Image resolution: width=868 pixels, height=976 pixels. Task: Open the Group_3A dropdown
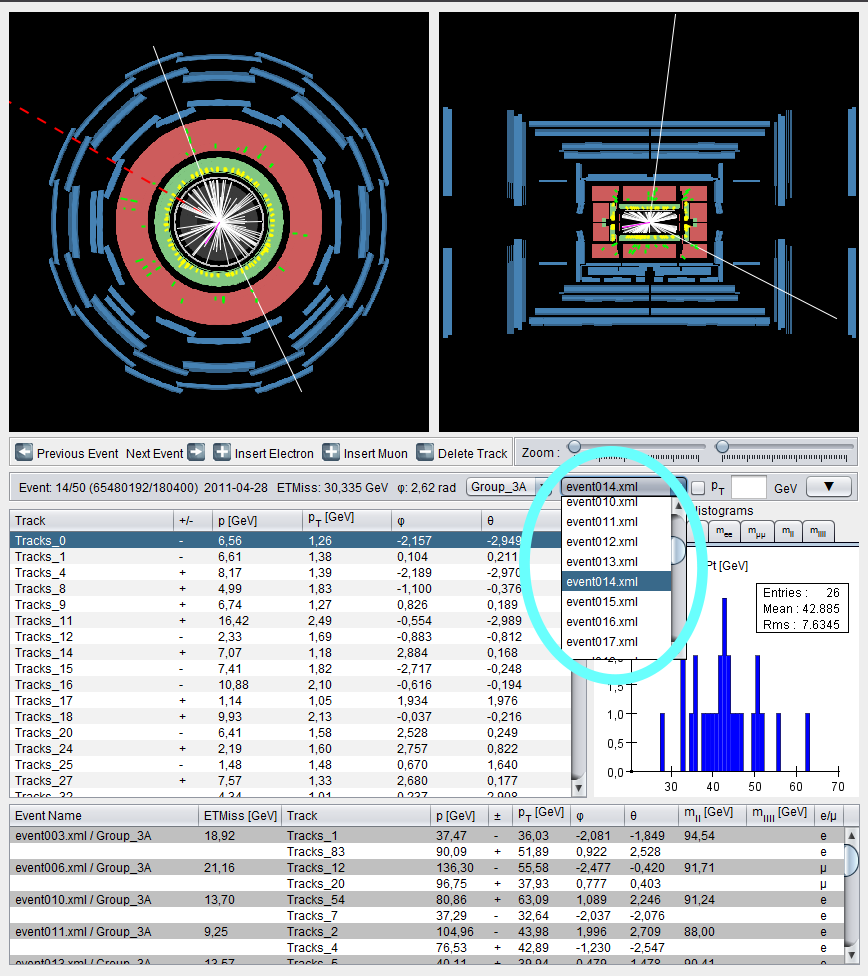pyautogui.click(x=507, y=487)
